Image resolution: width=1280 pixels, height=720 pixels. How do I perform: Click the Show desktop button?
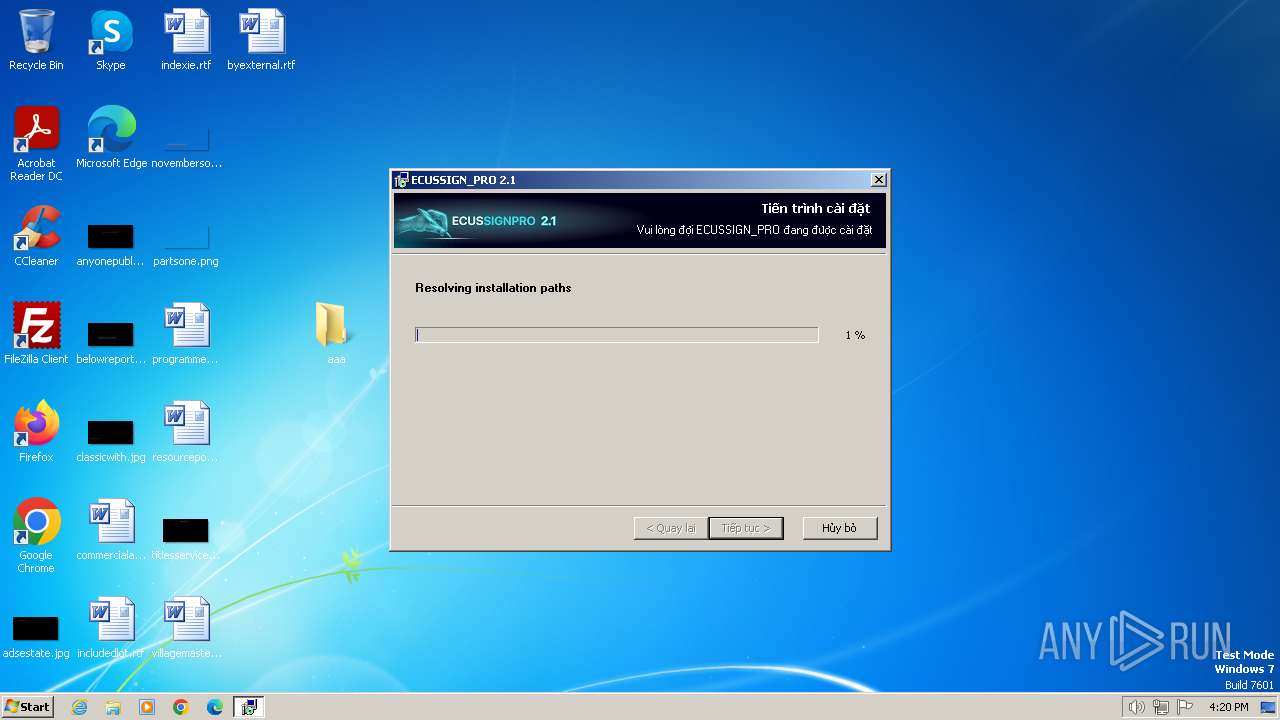[1270, 707]
